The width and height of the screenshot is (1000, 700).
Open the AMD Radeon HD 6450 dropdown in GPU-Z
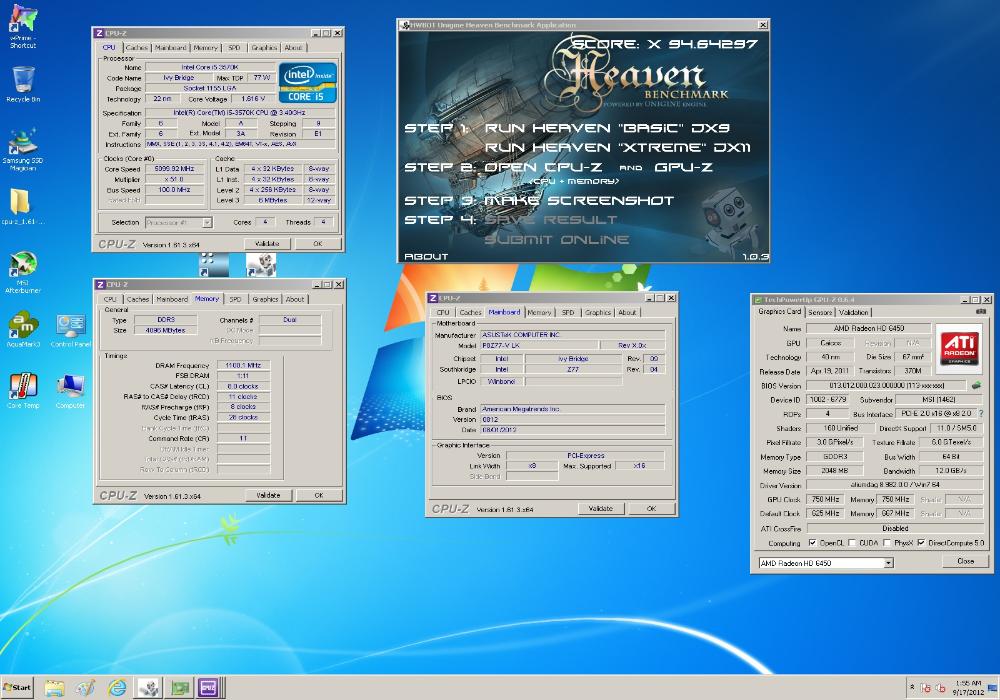[888, 563]
